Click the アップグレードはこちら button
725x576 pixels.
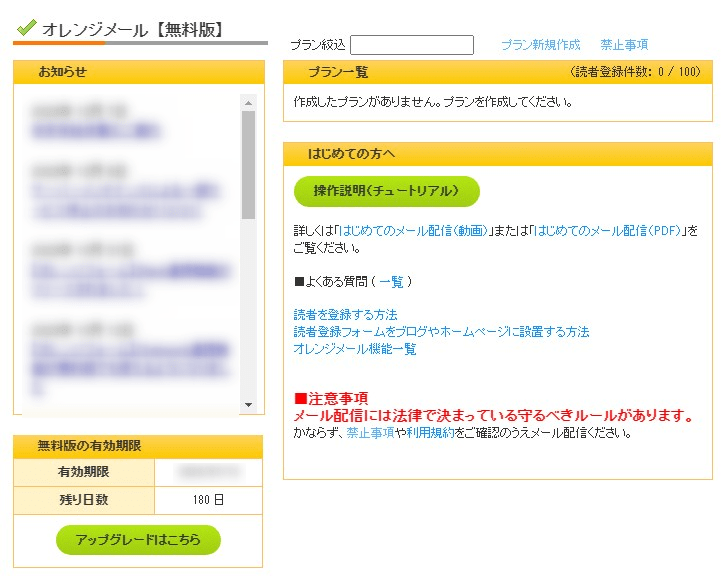pos(138,539)
